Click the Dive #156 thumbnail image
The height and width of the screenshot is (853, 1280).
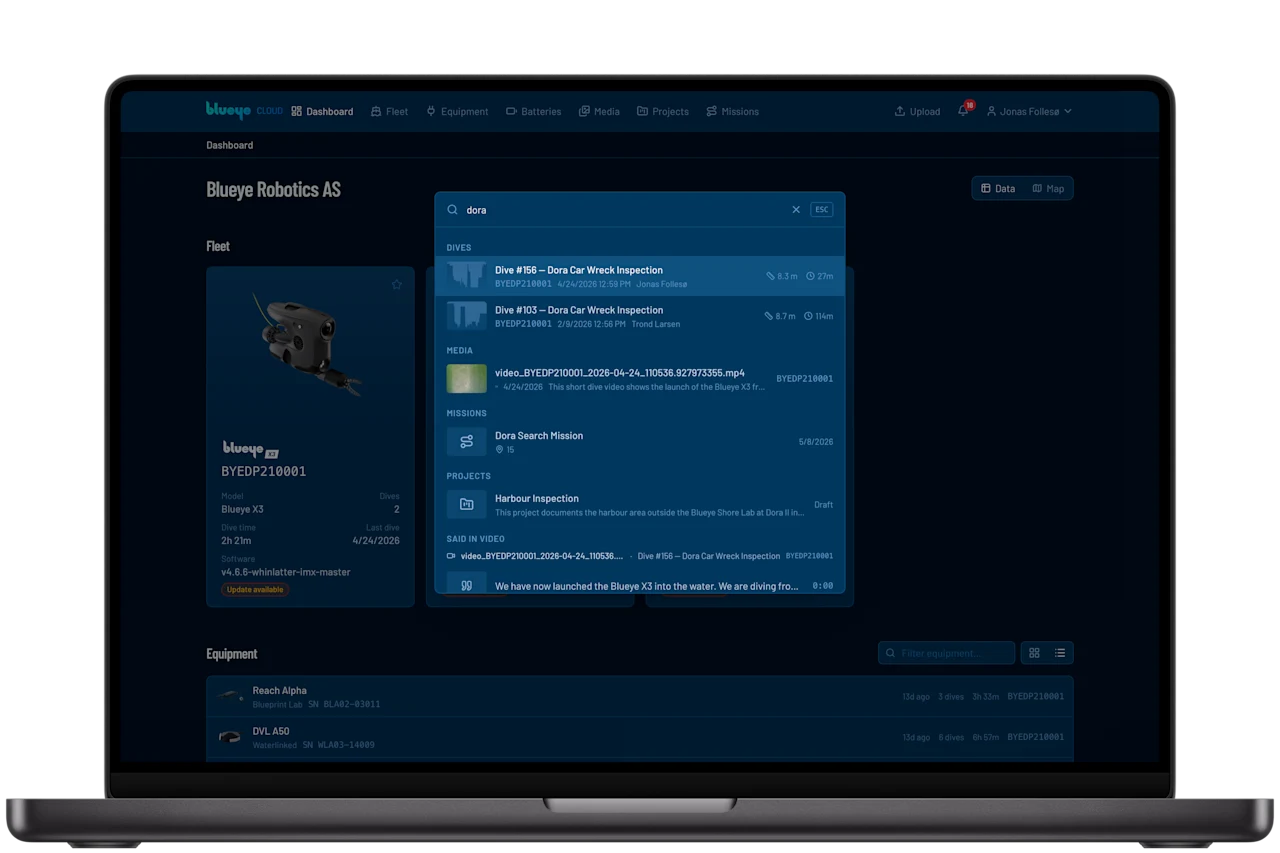click(466, 276)
